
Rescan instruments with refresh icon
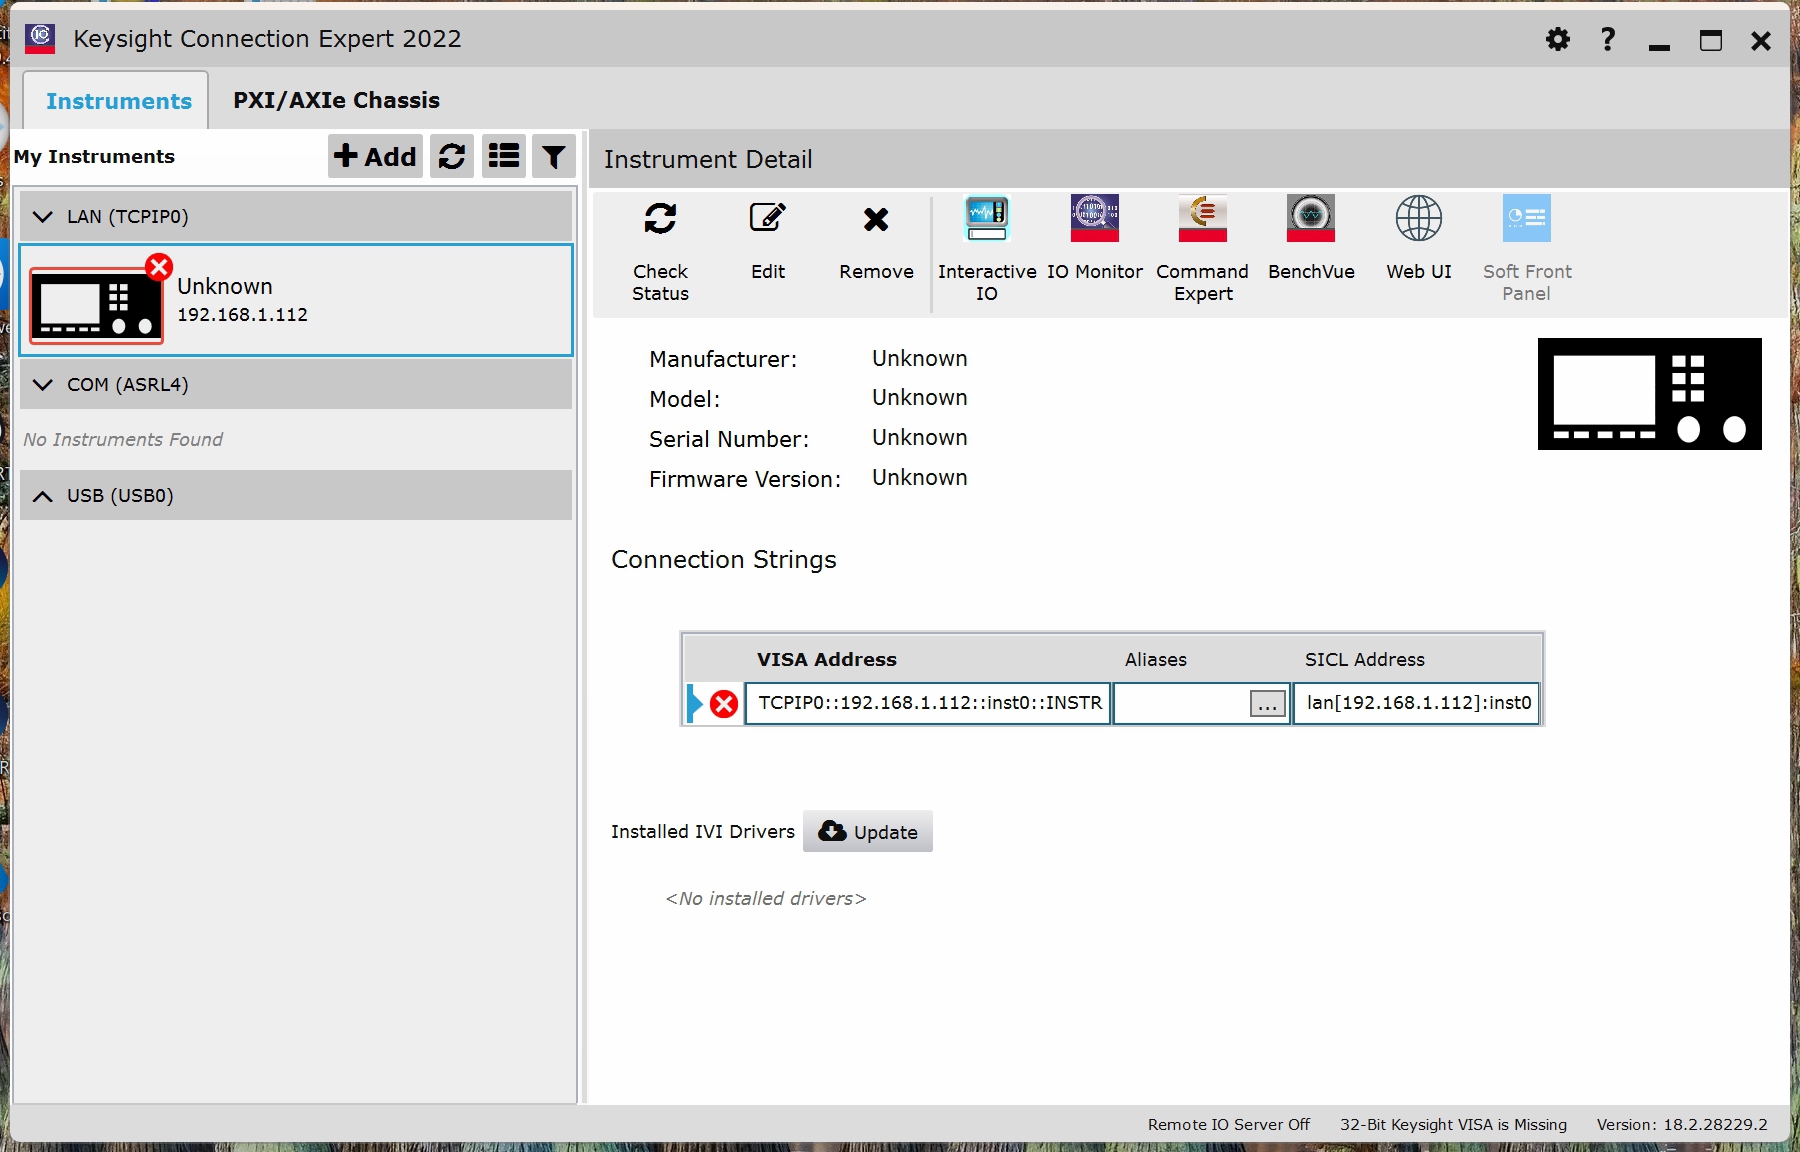click(452, 157)
